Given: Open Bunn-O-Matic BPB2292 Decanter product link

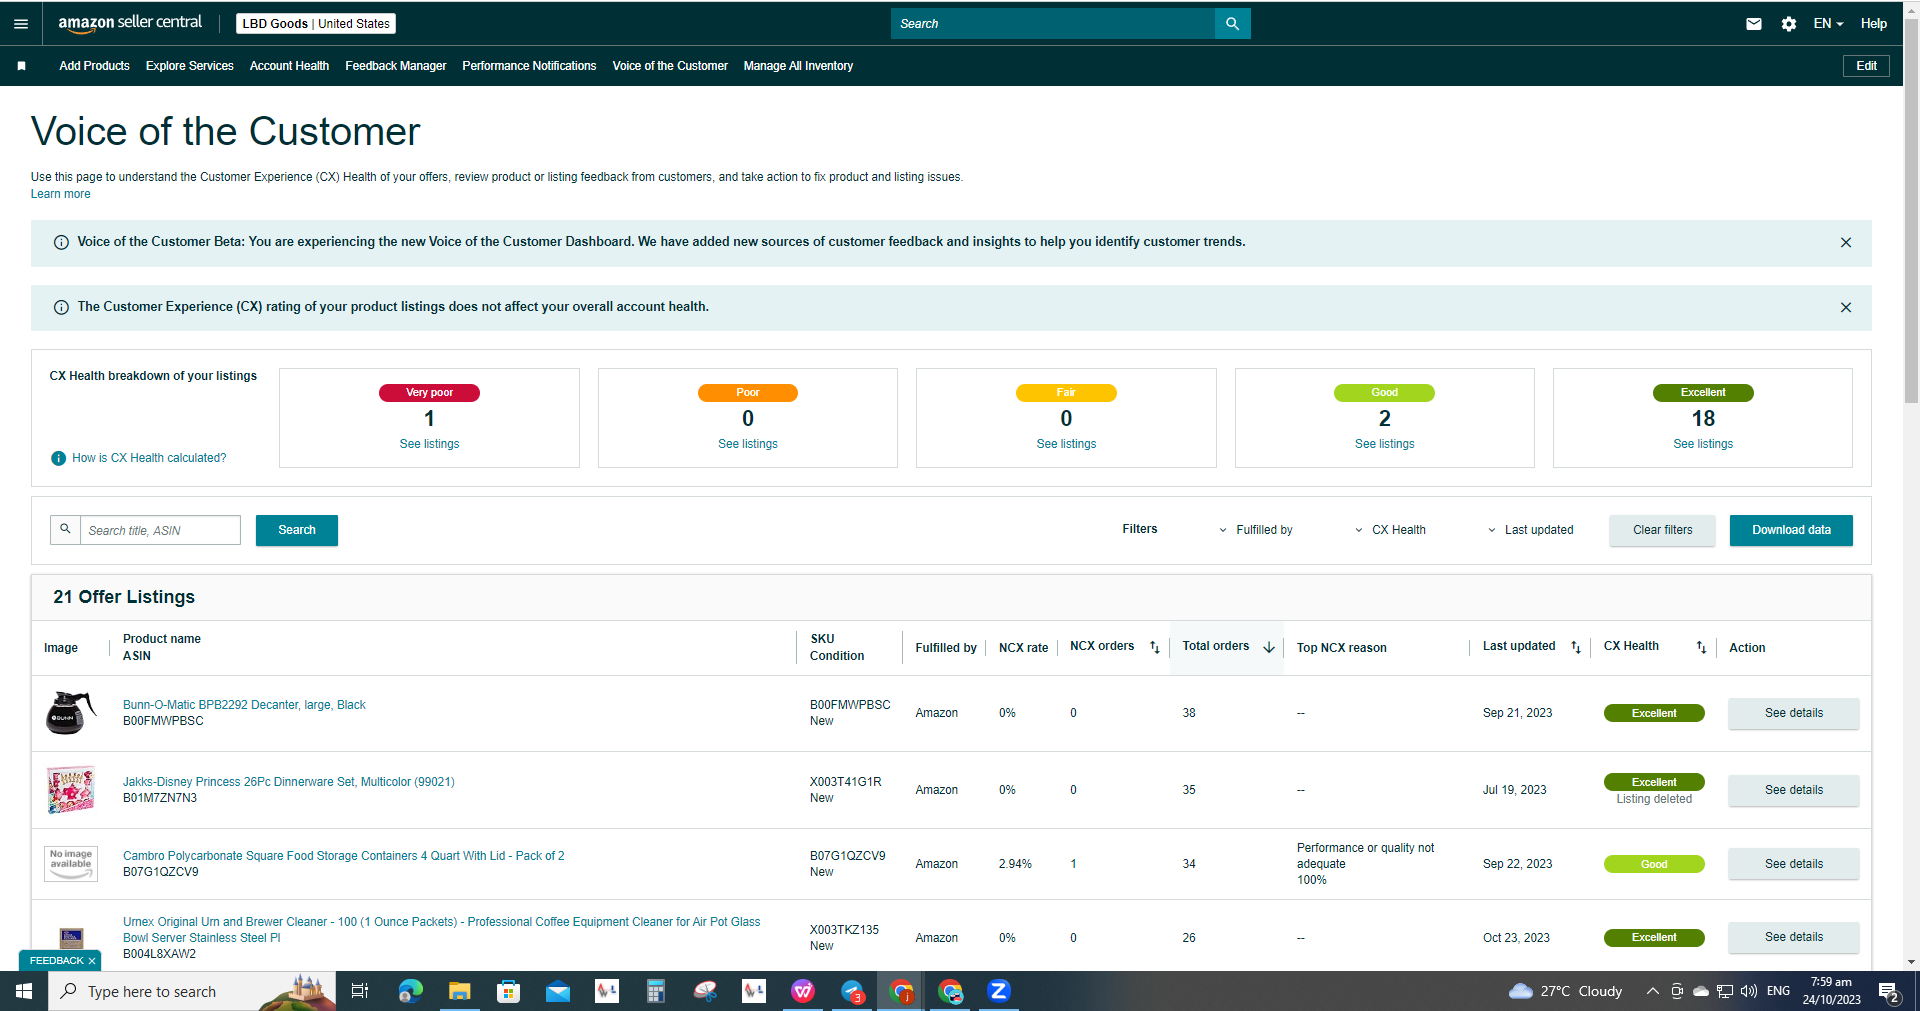Looking at the screenshot, I should click(244, 705).
